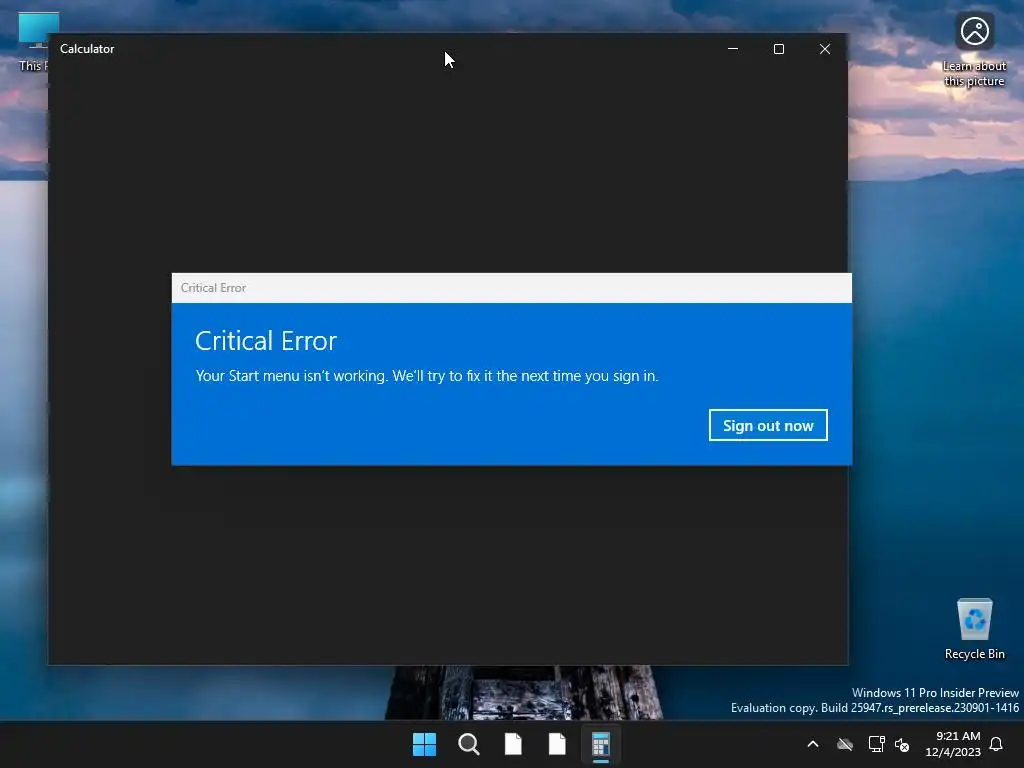1024x768 pixels.
Task: Maximize the Calculator window
Action: click(778, 49)
